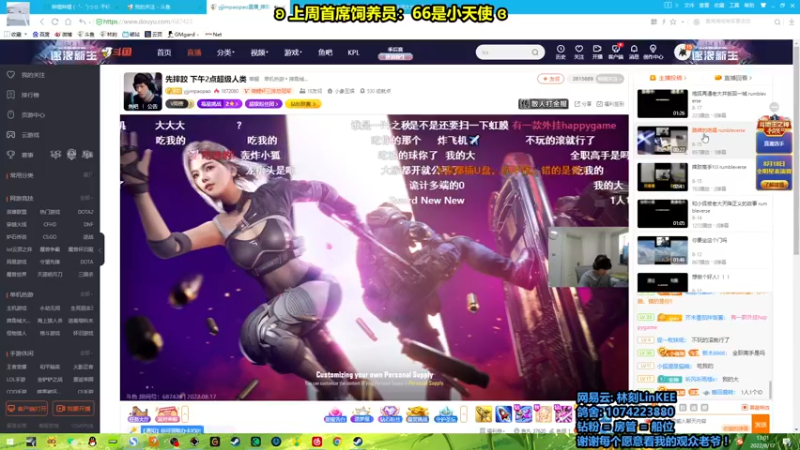Open the 鱼吧 nav item
This screenshot has height=450, width=800.
tap(325, 53)
